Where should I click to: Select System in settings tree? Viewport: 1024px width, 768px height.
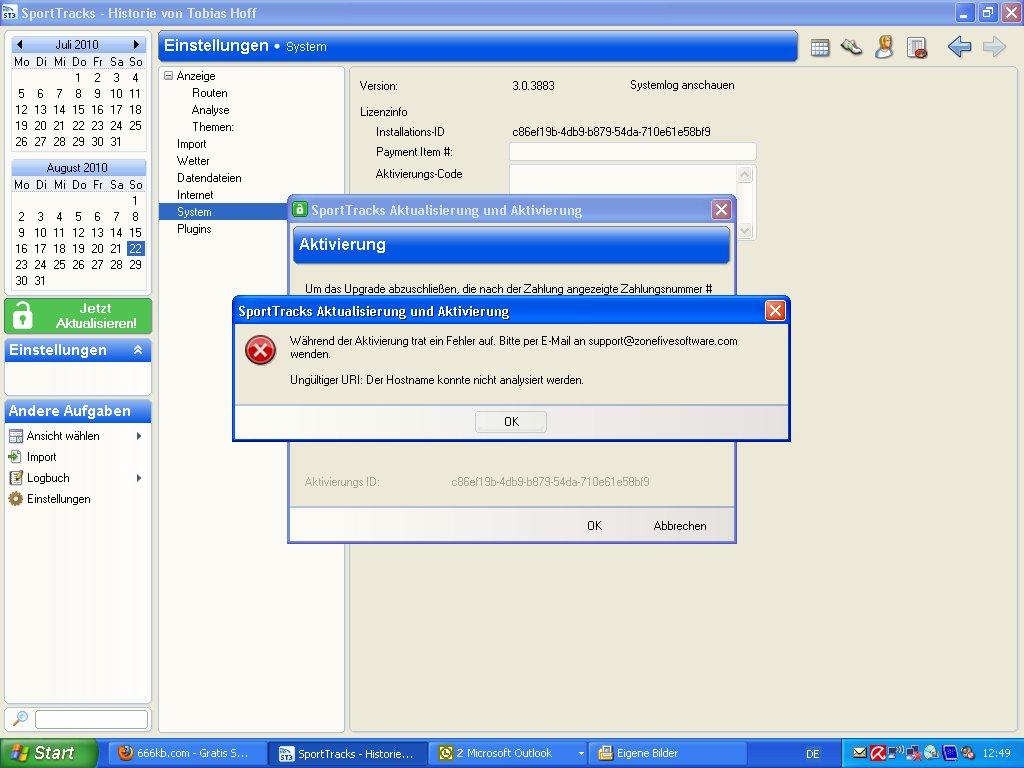click(x=194, y=212)
